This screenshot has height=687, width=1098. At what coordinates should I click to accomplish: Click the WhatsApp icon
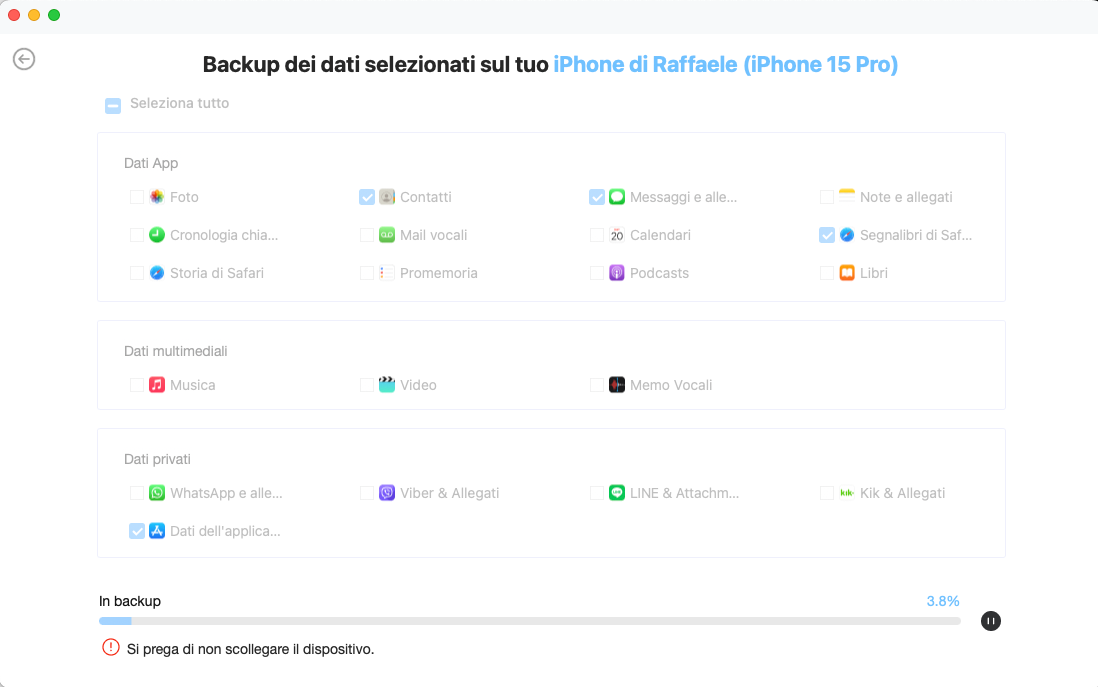click(157, 493)
